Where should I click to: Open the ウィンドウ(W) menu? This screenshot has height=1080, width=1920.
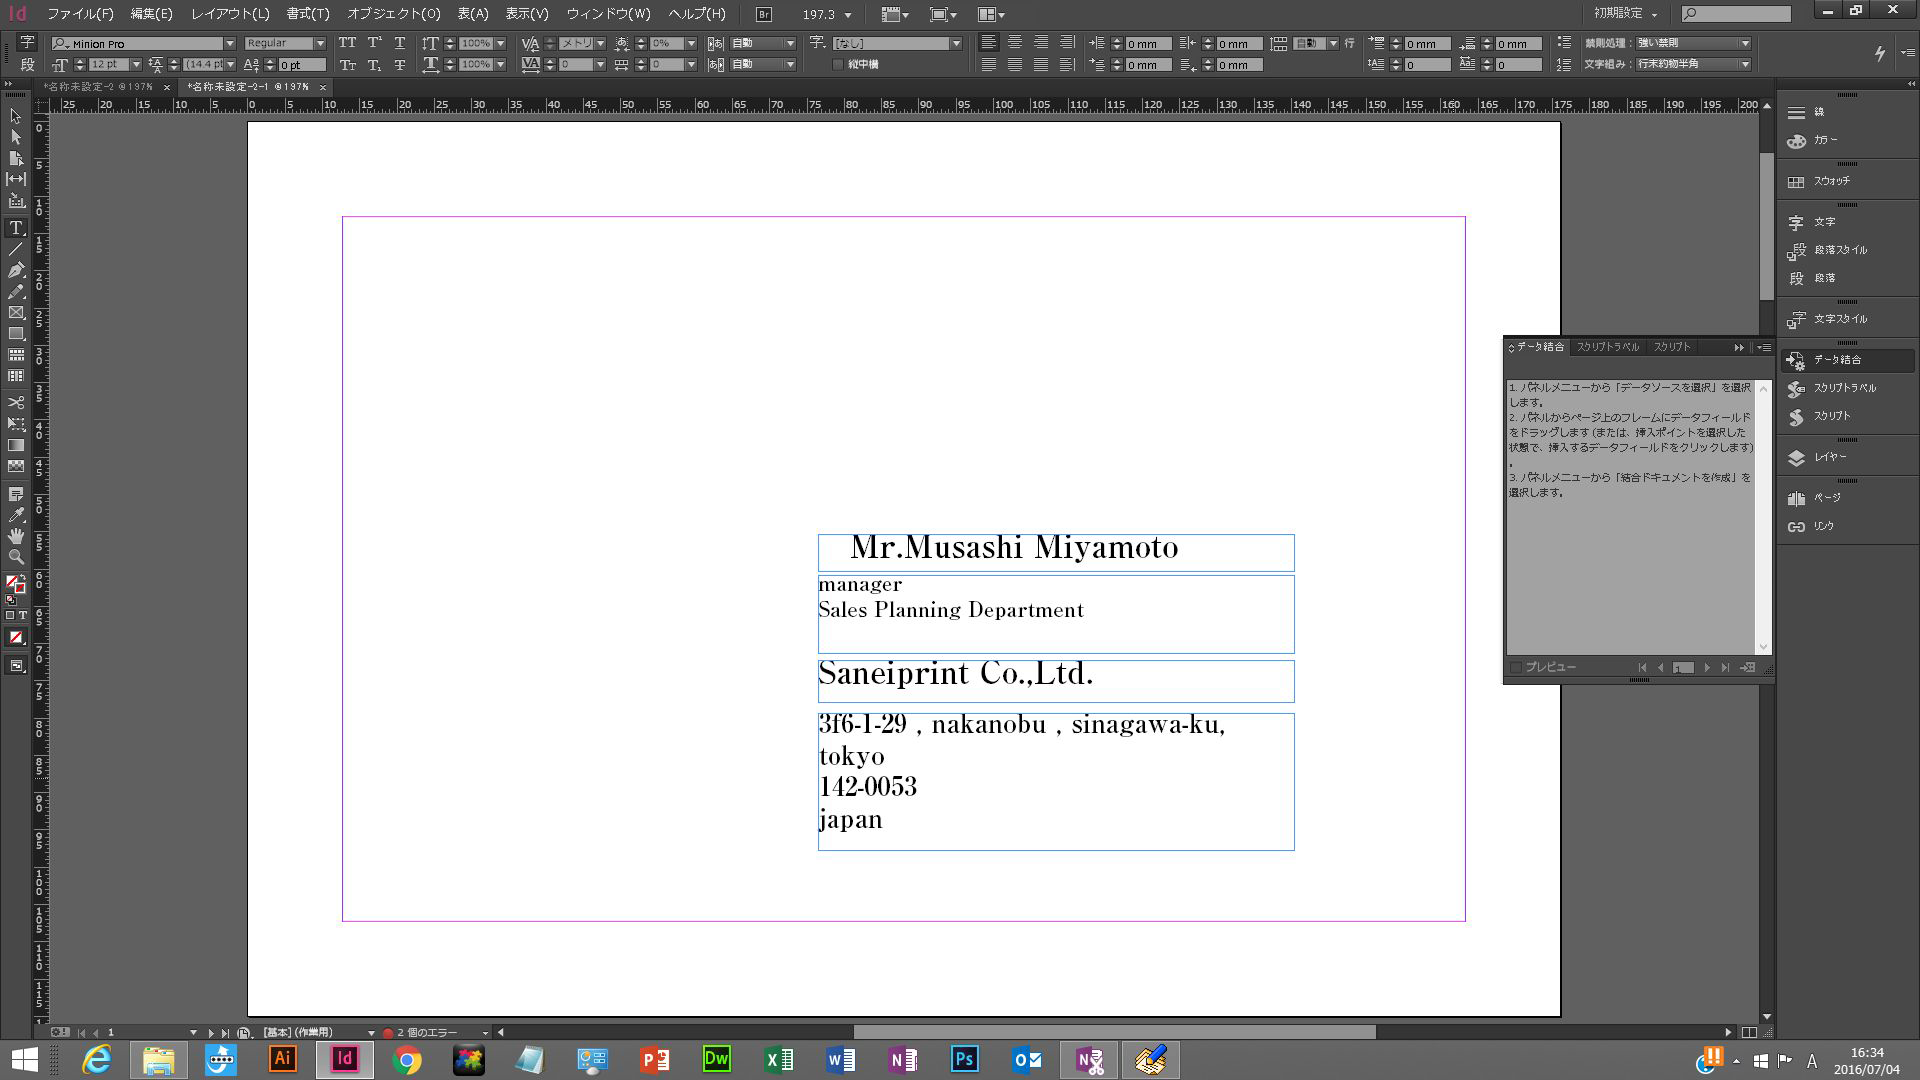[608, 14]
